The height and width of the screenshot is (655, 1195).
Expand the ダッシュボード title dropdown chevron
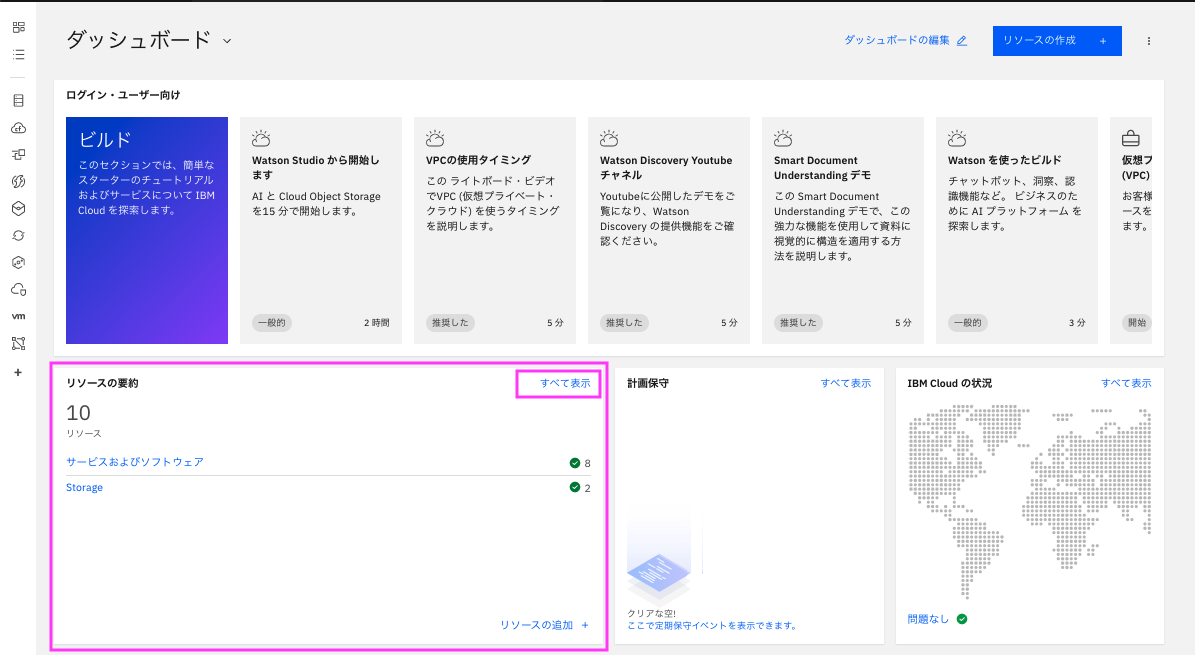pyautogui.click(x=226, y=41)
